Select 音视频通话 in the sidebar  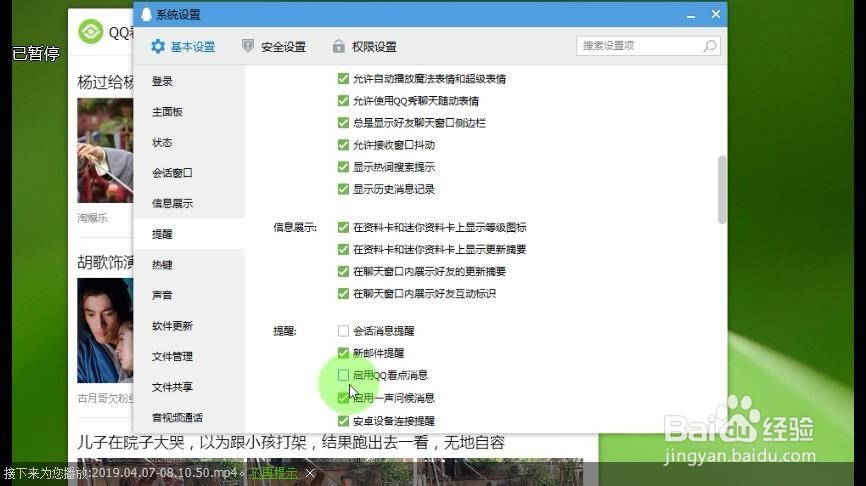pos(189,418)
